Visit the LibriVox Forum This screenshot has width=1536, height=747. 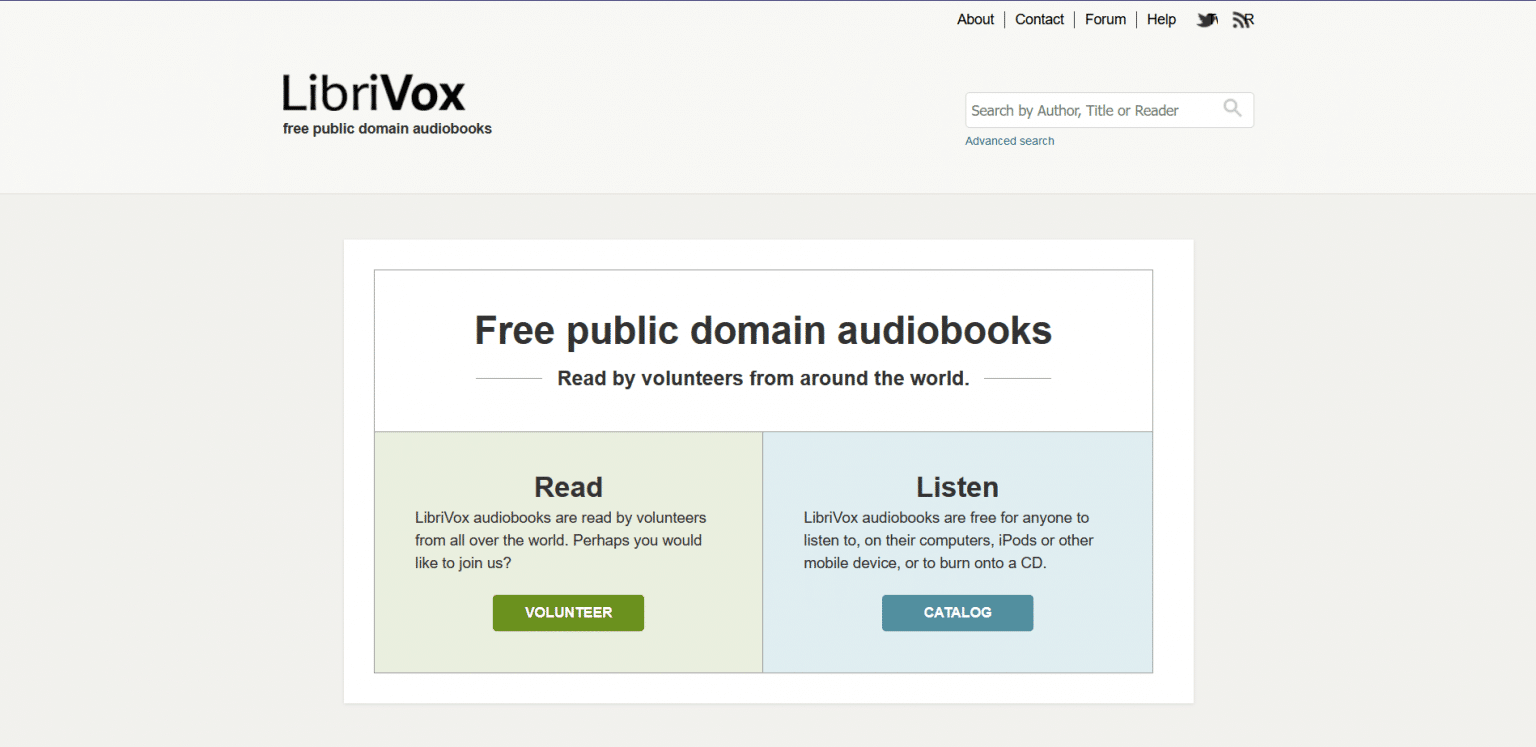(1105, 19)
